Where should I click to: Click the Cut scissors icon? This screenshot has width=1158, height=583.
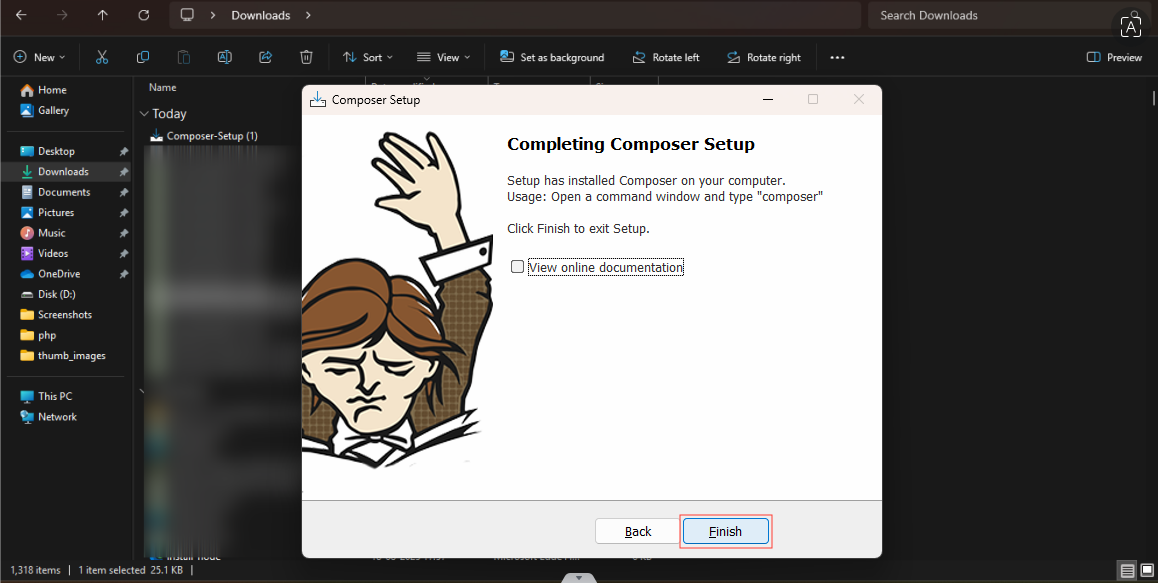point(102,57)
